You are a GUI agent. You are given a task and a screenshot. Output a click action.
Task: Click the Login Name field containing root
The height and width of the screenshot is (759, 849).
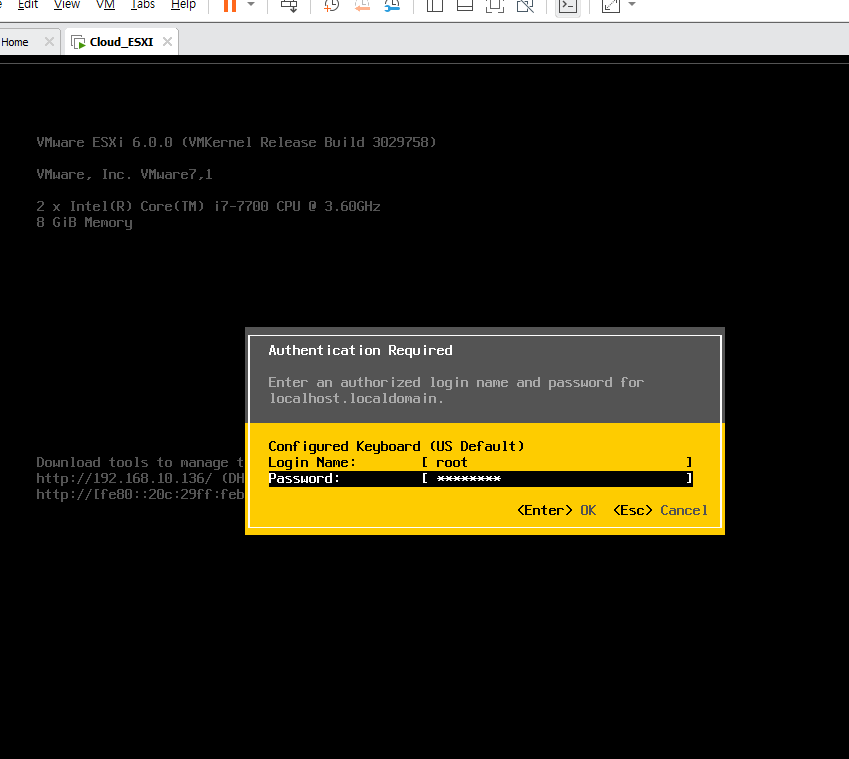click(x=556, y=462)
